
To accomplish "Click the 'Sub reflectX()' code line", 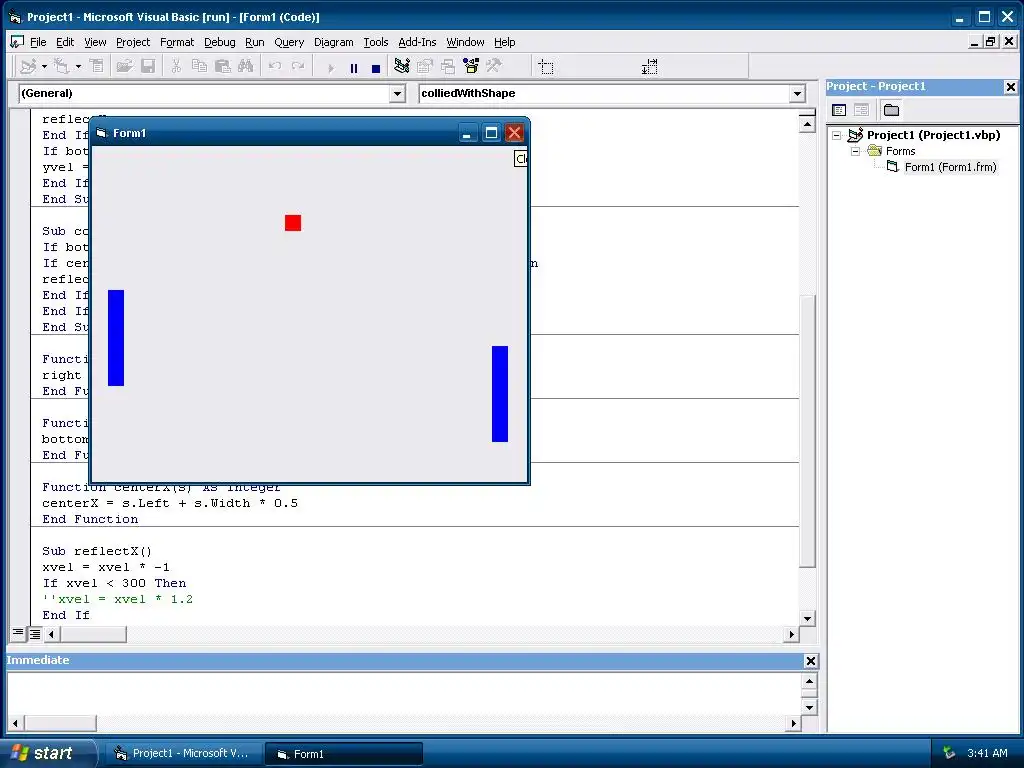I will [x=97, y=551].
